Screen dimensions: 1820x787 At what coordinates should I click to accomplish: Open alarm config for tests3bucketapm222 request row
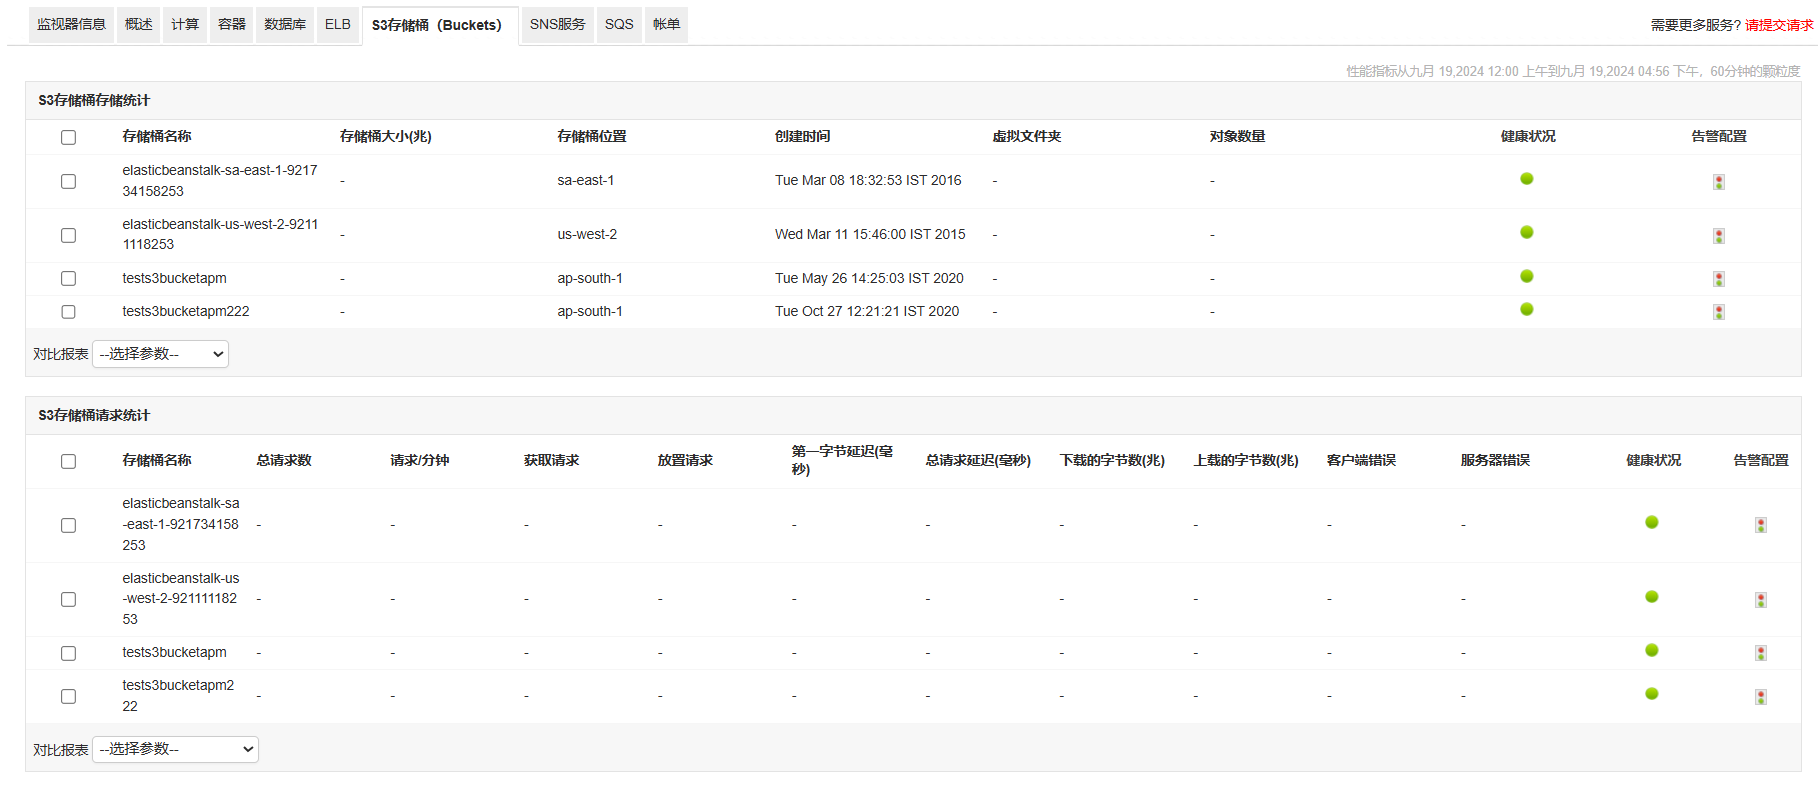tap(1761, 697)
